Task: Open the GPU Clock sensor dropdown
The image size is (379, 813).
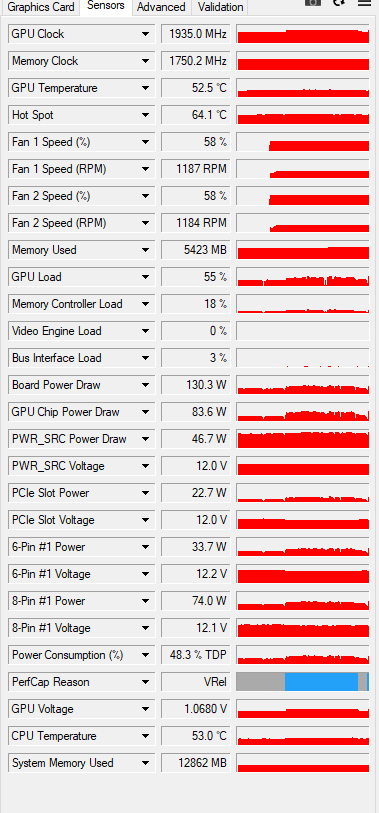Action: 145,34
